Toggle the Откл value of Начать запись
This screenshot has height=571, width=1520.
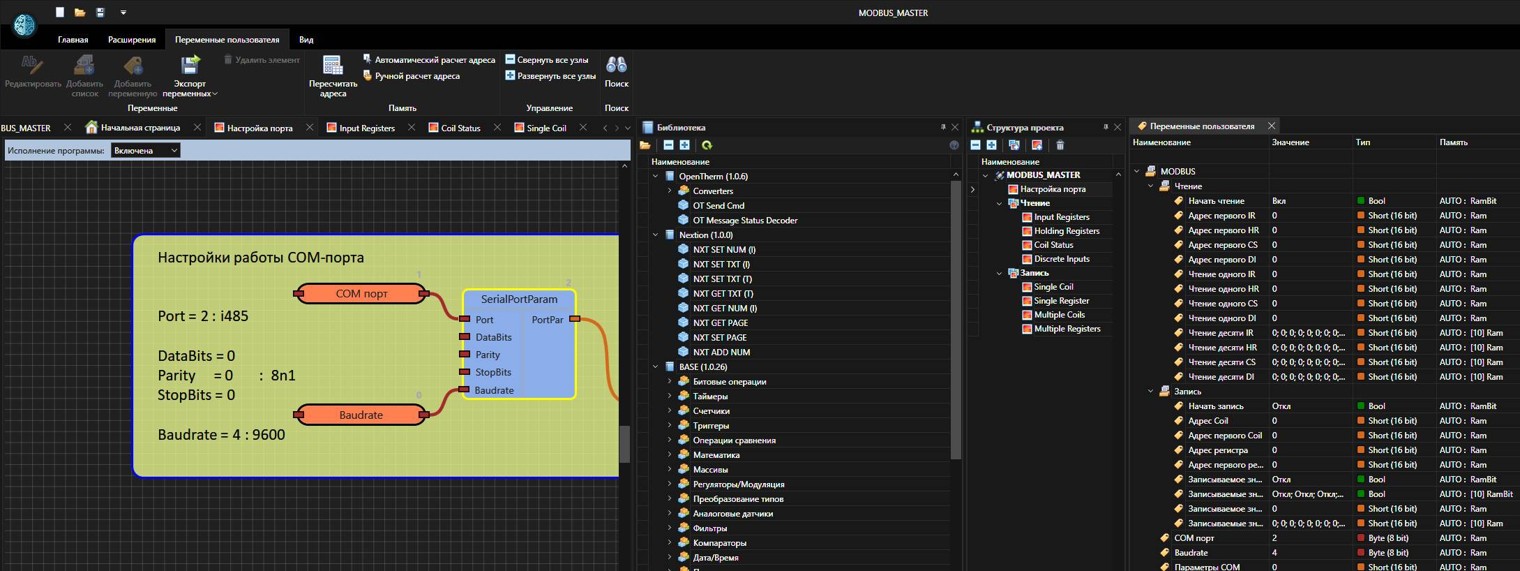[1281, 406]
